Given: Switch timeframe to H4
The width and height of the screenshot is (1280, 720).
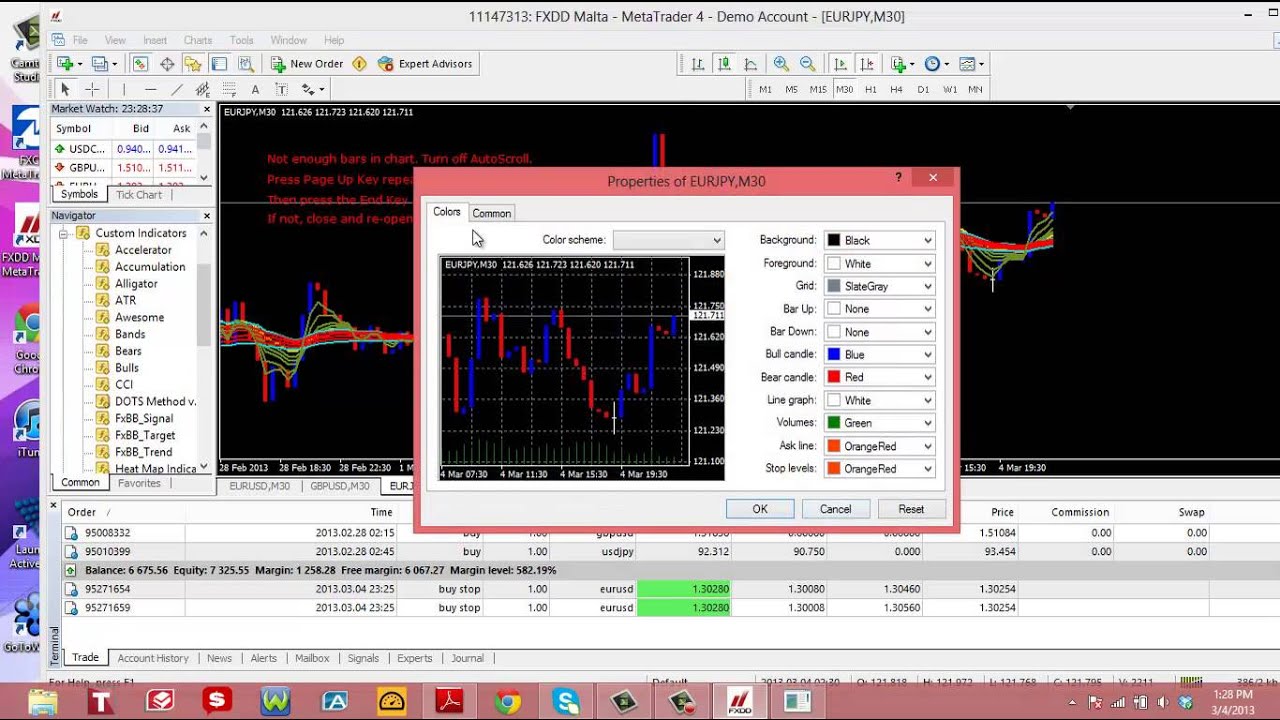Looking at the screenshot, I should tap(896, 89).
